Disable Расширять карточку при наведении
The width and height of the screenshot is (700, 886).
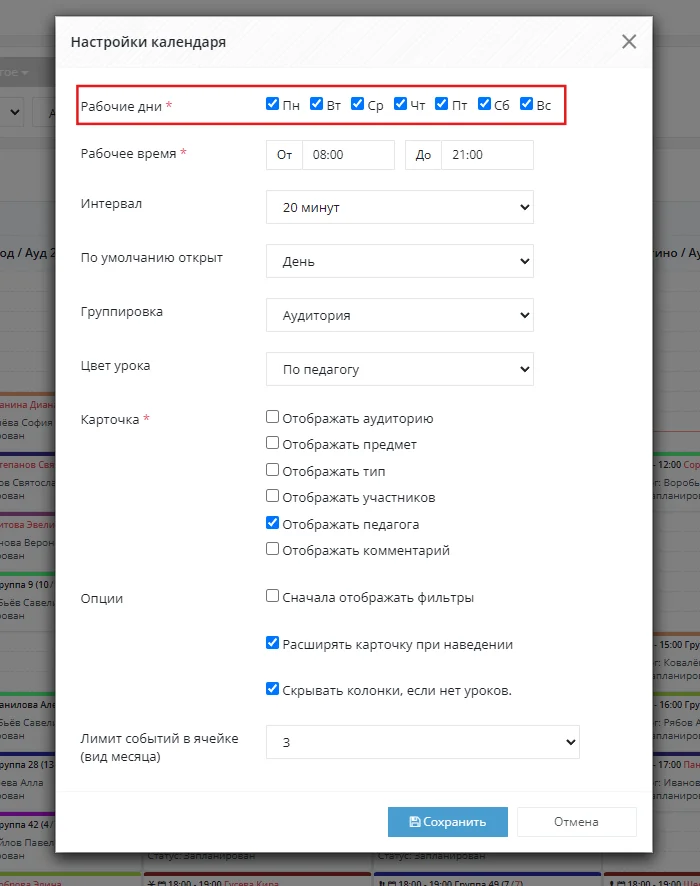pos(272,643)
